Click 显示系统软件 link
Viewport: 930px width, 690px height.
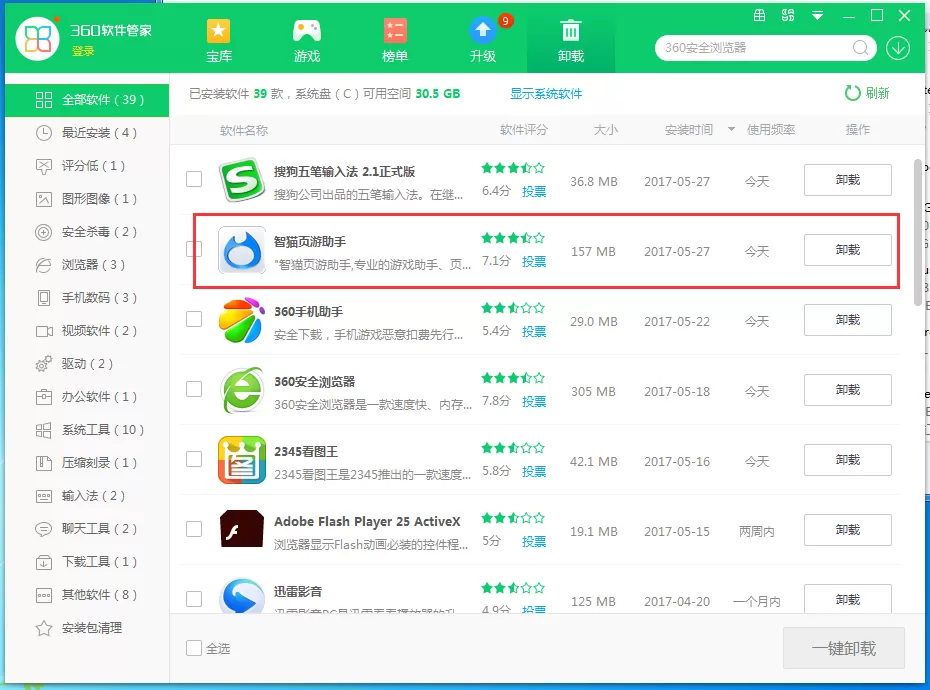pyautogui.click(x=546, y=94)
